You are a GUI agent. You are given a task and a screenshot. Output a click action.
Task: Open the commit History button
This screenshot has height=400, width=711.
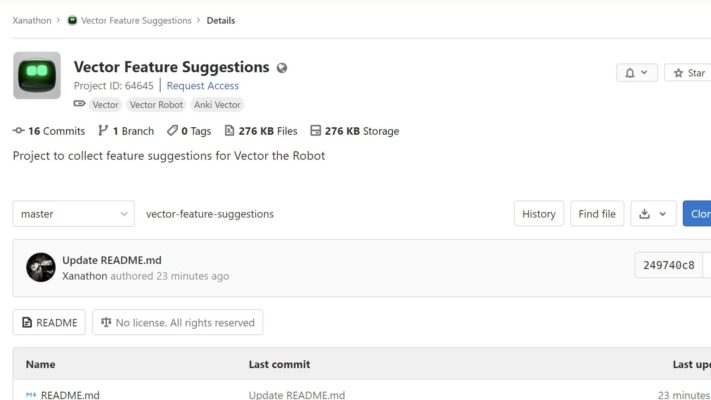[x=539, y=214]
